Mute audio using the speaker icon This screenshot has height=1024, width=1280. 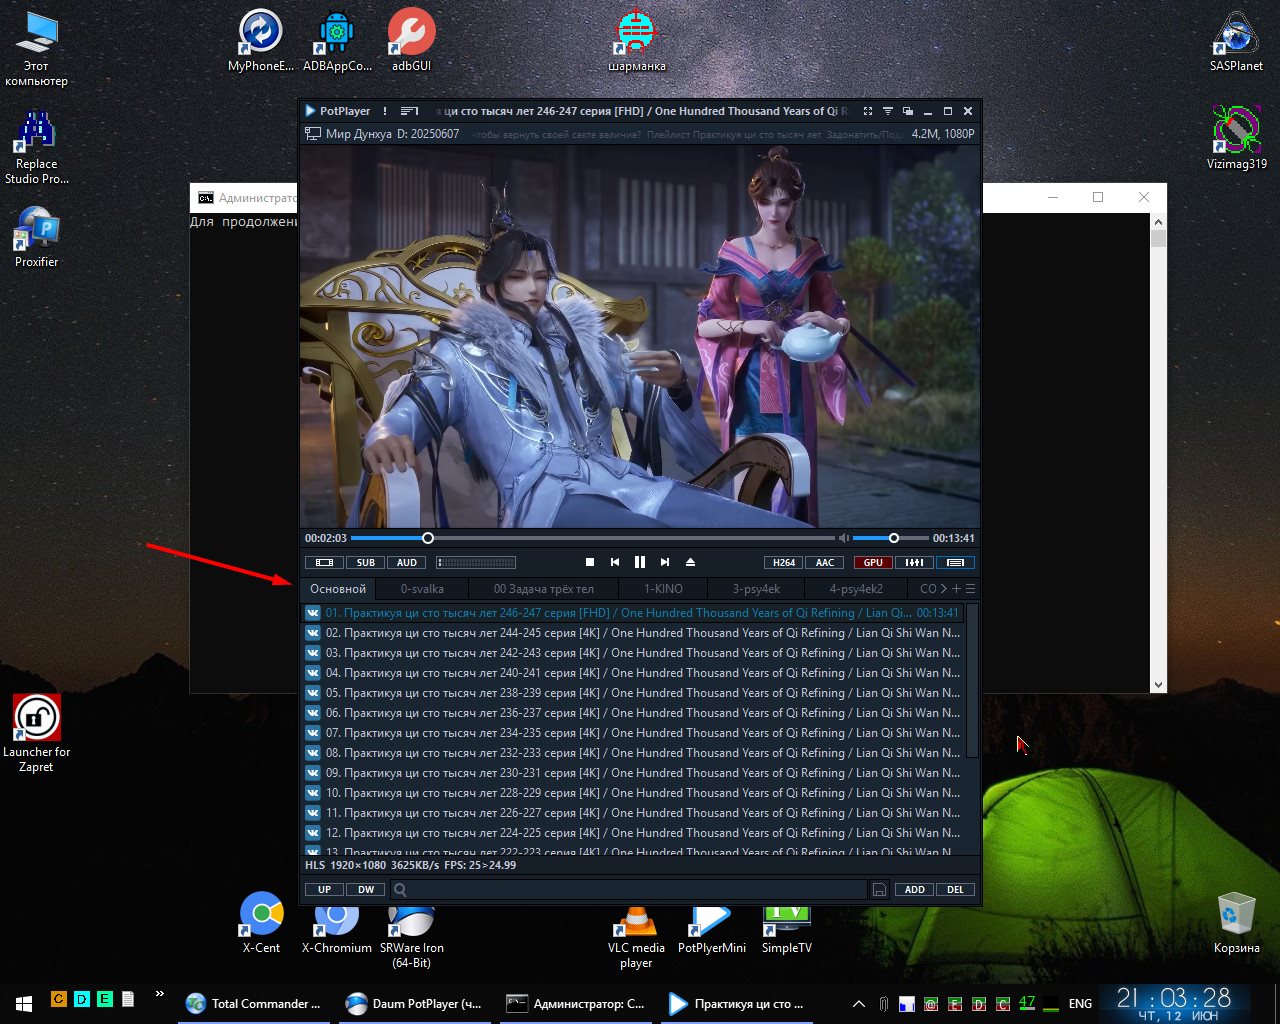coord(844,538)
